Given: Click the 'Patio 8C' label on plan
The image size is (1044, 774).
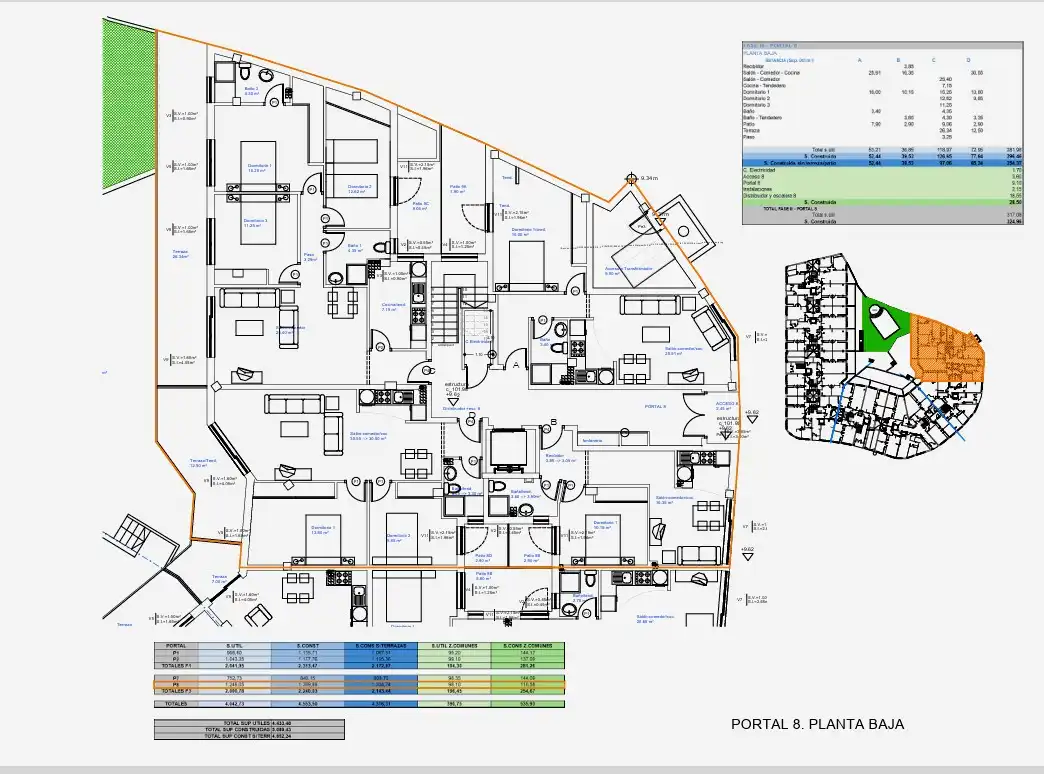Looking at the screenshot, I should (x=421, y=206).
